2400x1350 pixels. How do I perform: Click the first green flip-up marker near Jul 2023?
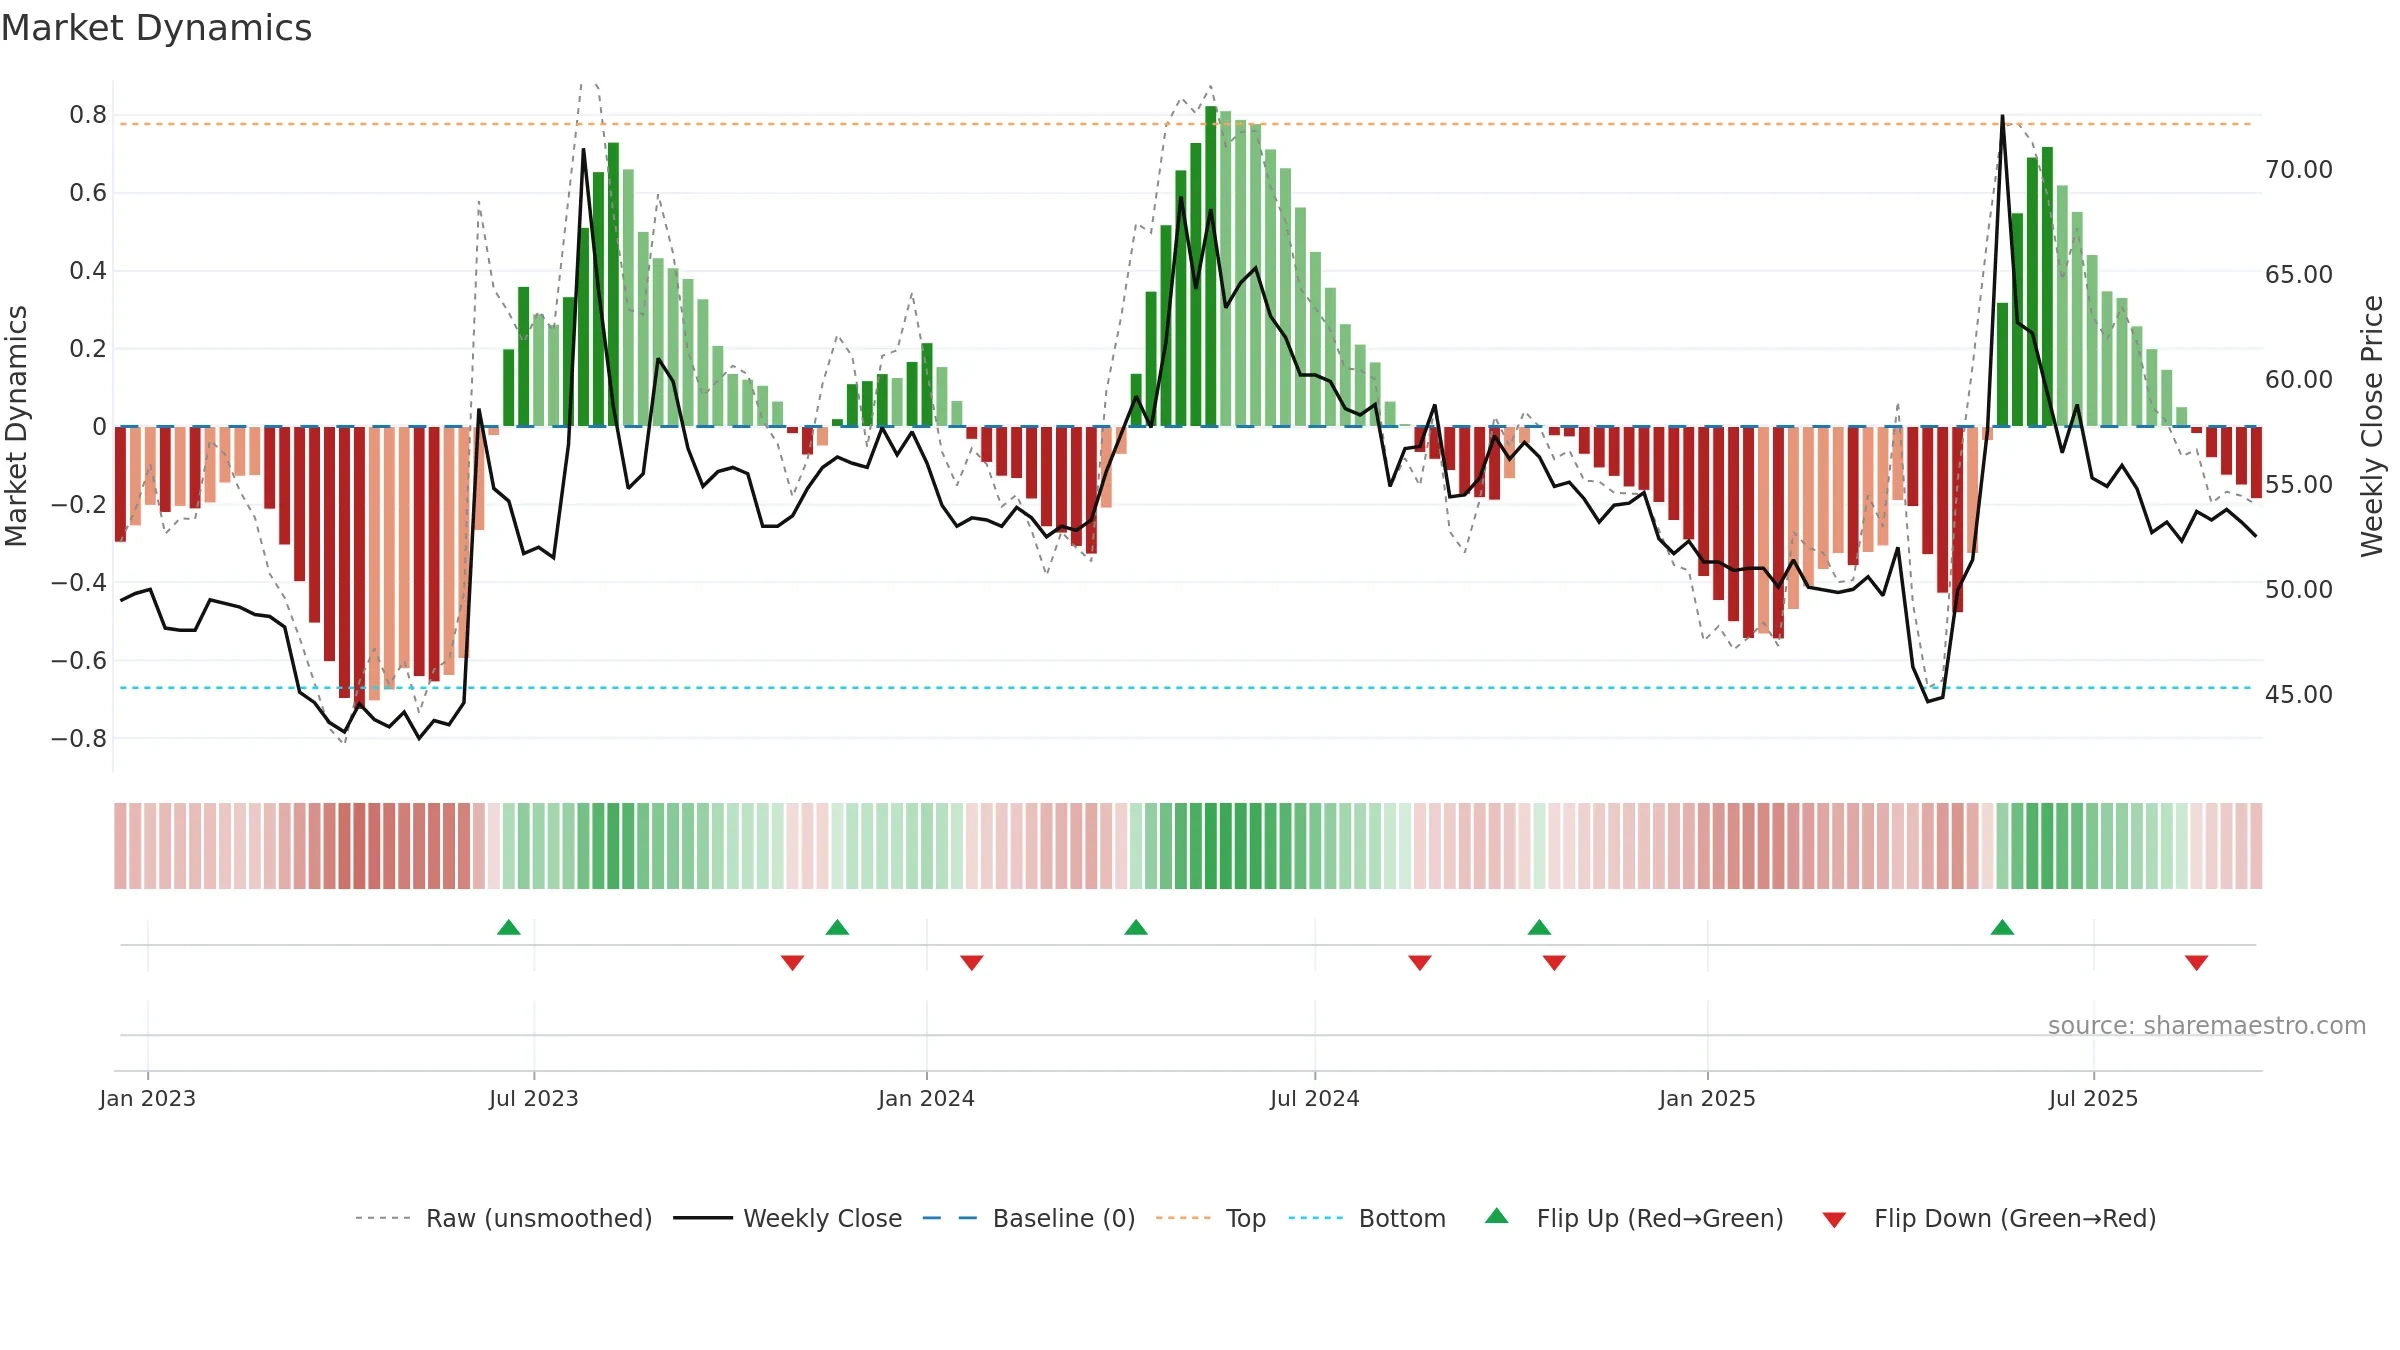pos(509,927)
